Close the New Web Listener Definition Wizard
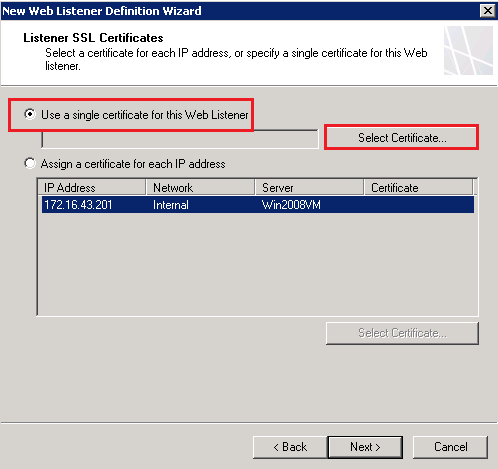498x469 pixels. [487, 11]
